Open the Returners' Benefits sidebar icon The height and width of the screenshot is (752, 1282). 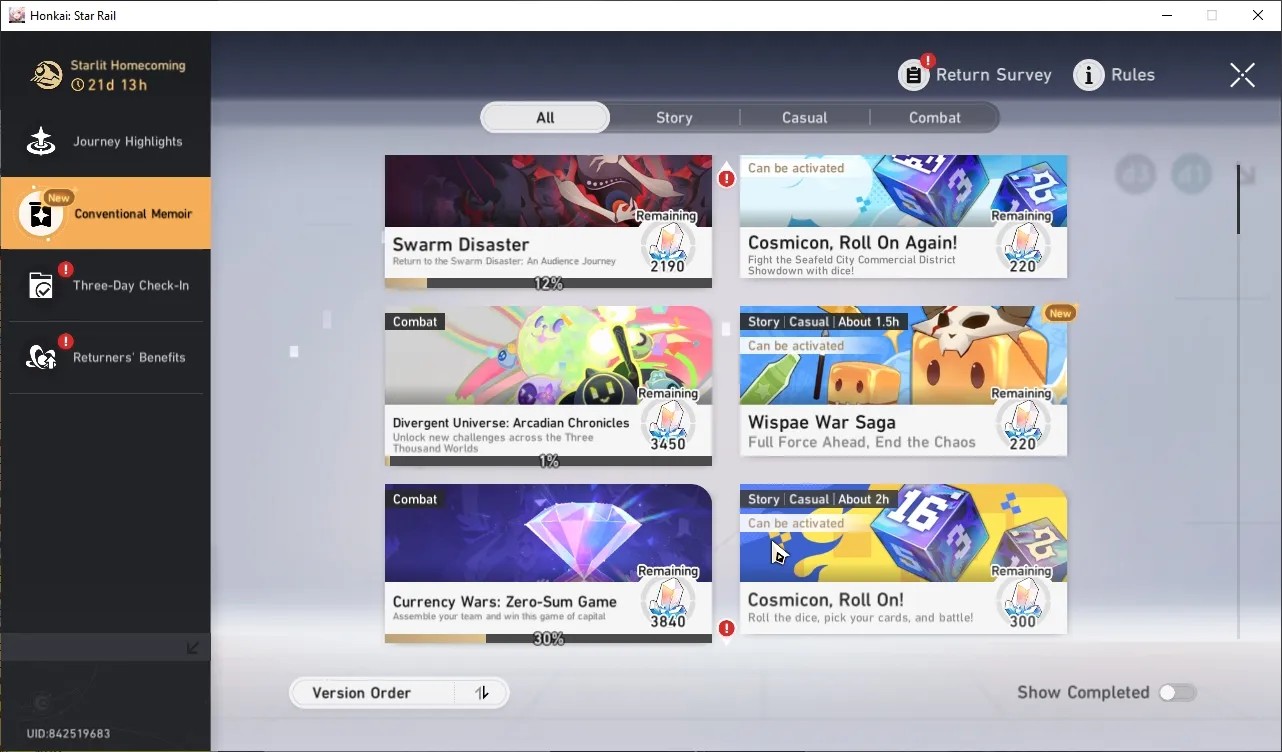[x=41, y=358]
